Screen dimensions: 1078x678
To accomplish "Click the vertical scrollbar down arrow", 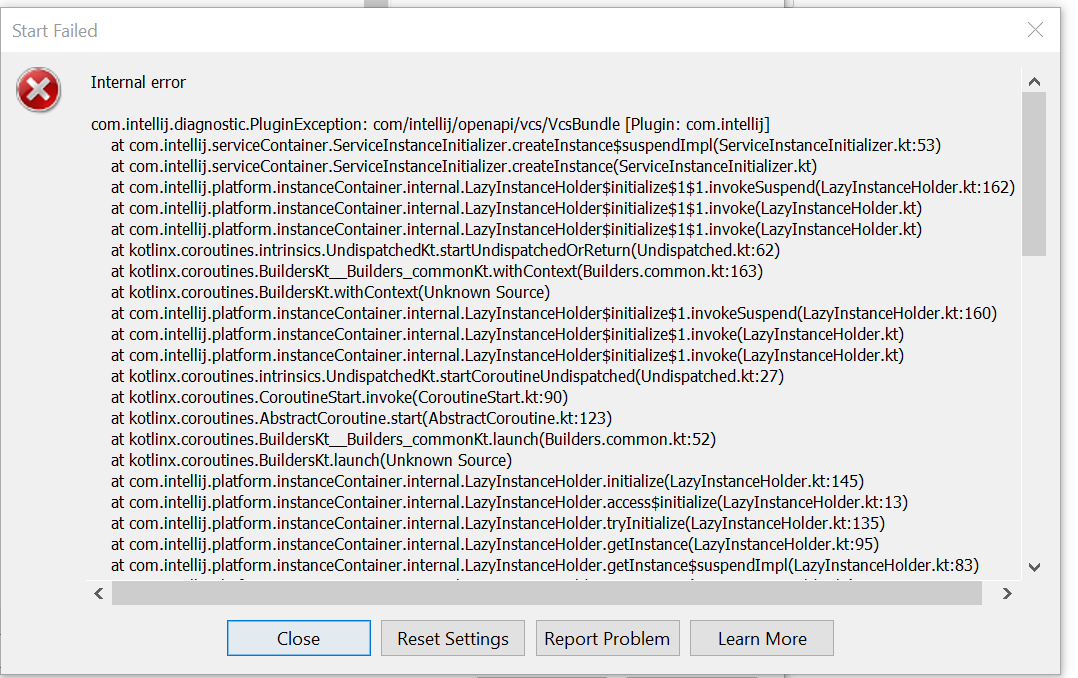I will coord(1034,567).
